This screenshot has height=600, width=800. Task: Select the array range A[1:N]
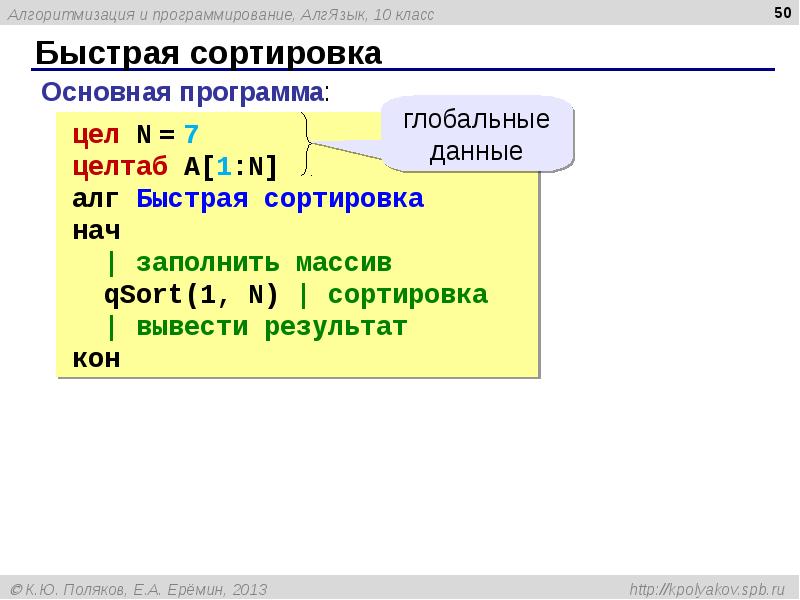tap(230, 166)
